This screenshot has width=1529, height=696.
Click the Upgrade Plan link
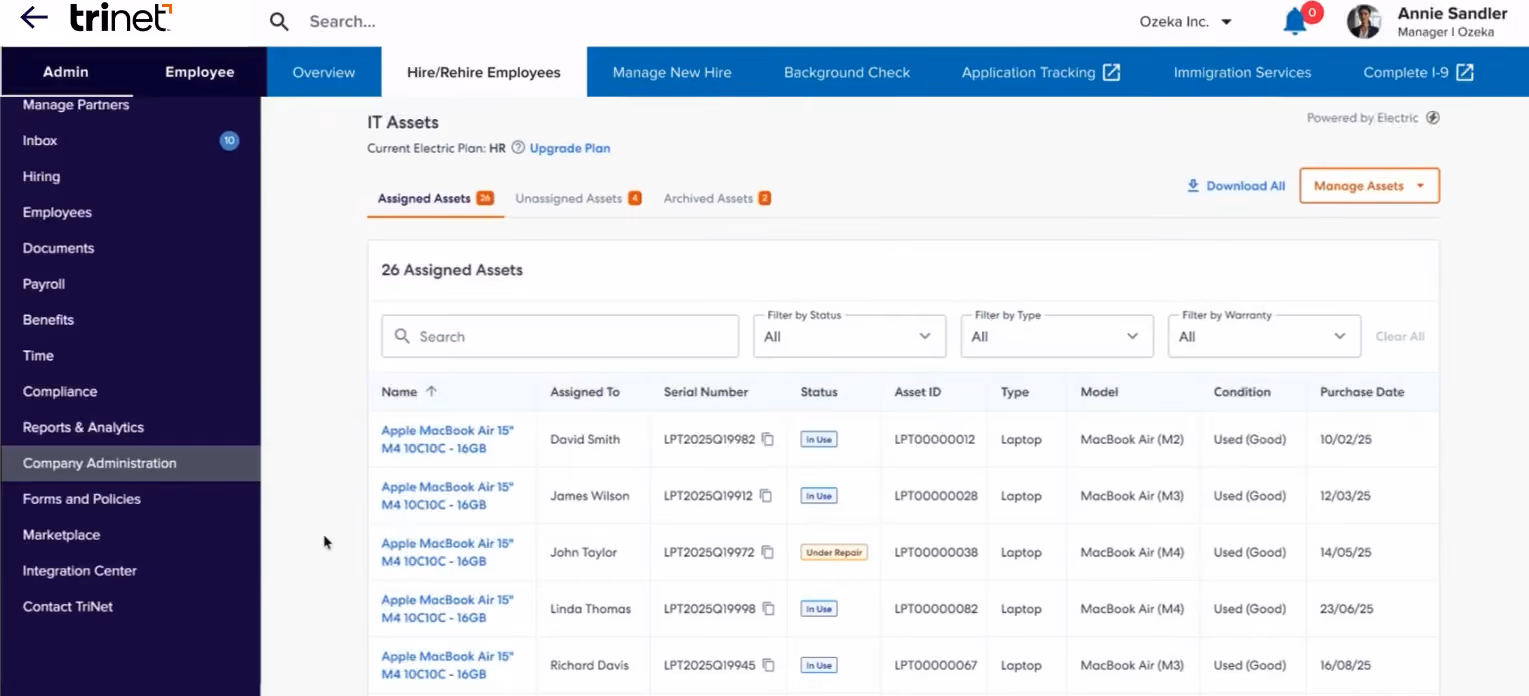coord(570,148)
